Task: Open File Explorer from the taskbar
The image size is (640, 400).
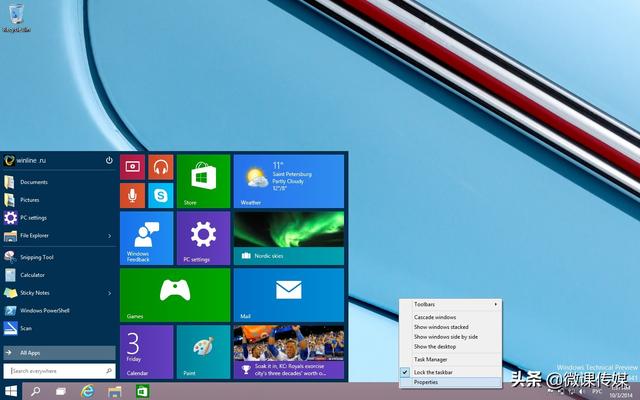Action: tap(115, 392)
